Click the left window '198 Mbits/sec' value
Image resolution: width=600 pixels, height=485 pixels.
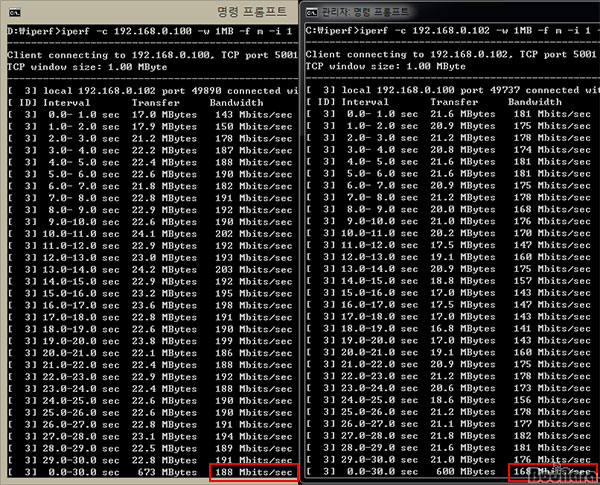coord(254,305)
